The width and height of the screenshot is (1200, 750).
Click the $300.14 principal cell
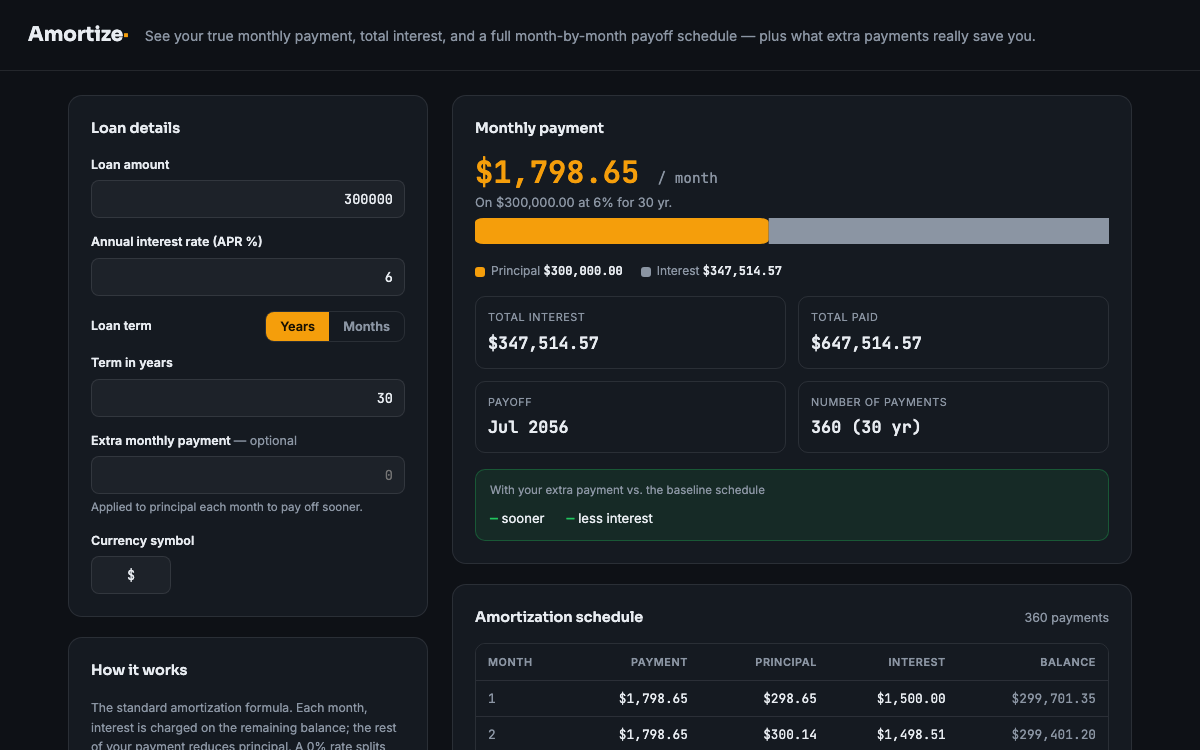pos(790,735)
